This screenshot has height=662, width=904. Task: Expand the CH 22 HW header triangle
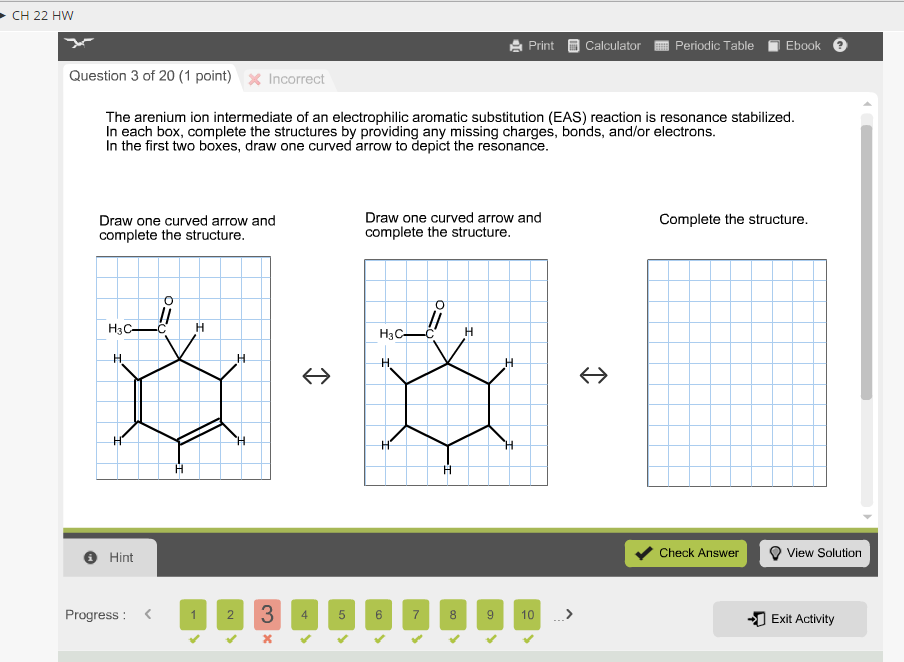(x=7, y=15)
